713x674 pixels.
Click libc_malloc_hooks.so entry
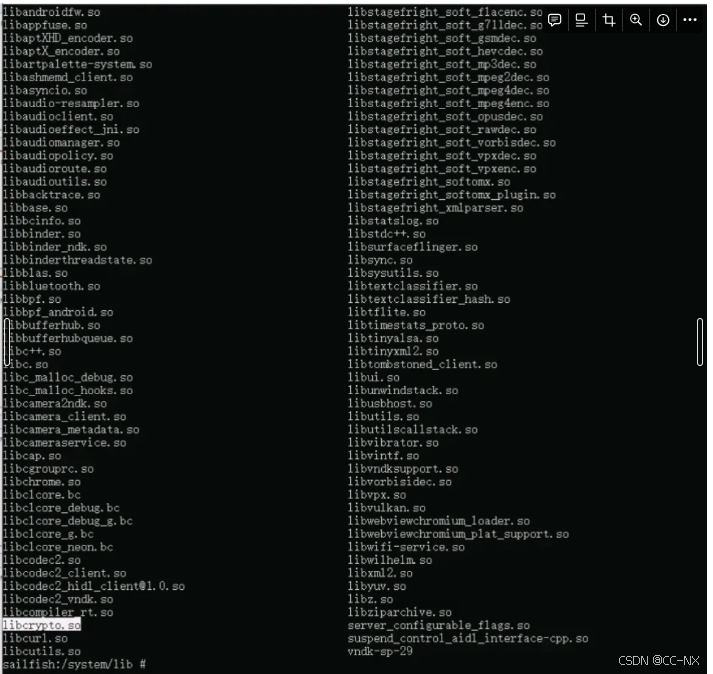[x=68, y=391]
